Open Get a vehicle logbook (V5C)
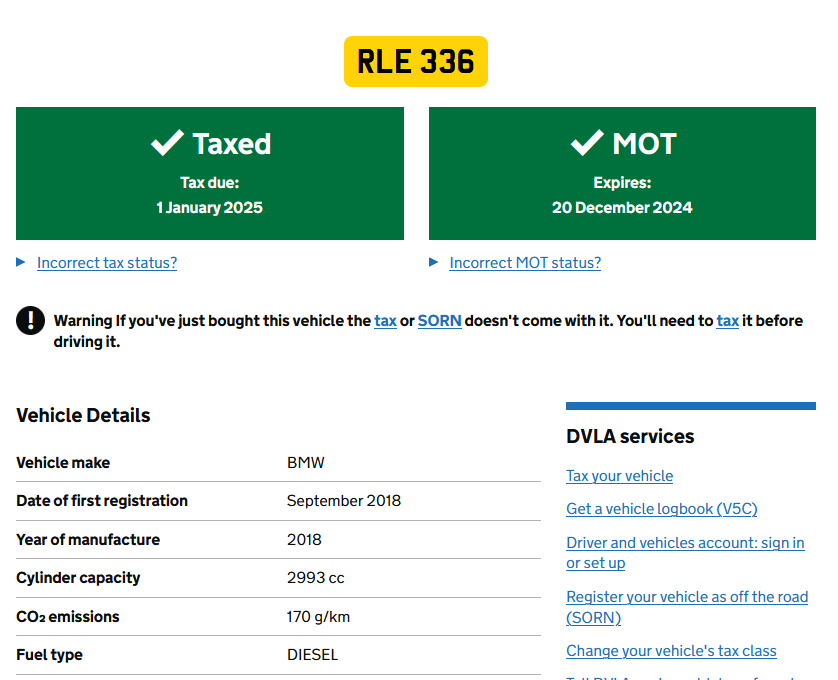 661,509
